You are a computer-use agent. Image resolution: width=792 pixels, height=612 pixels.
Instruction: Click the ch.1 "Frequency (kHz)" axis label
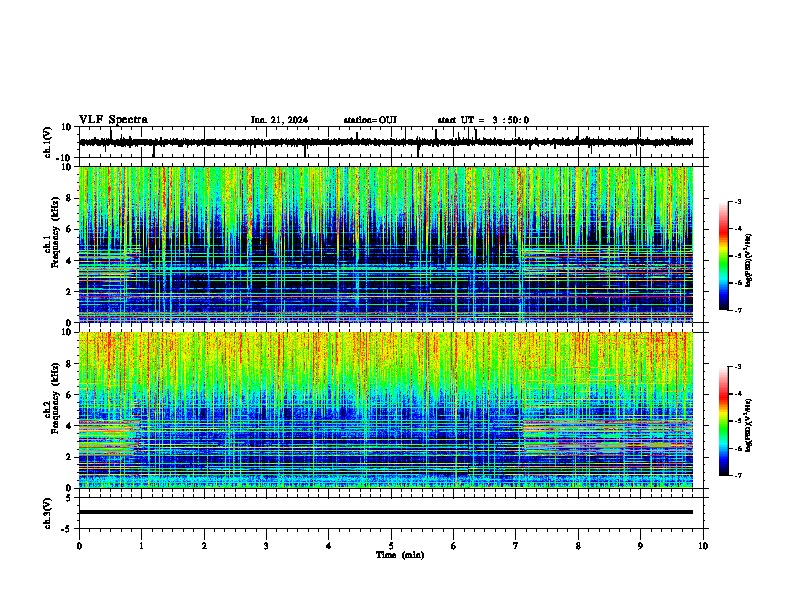pos(55,232)
